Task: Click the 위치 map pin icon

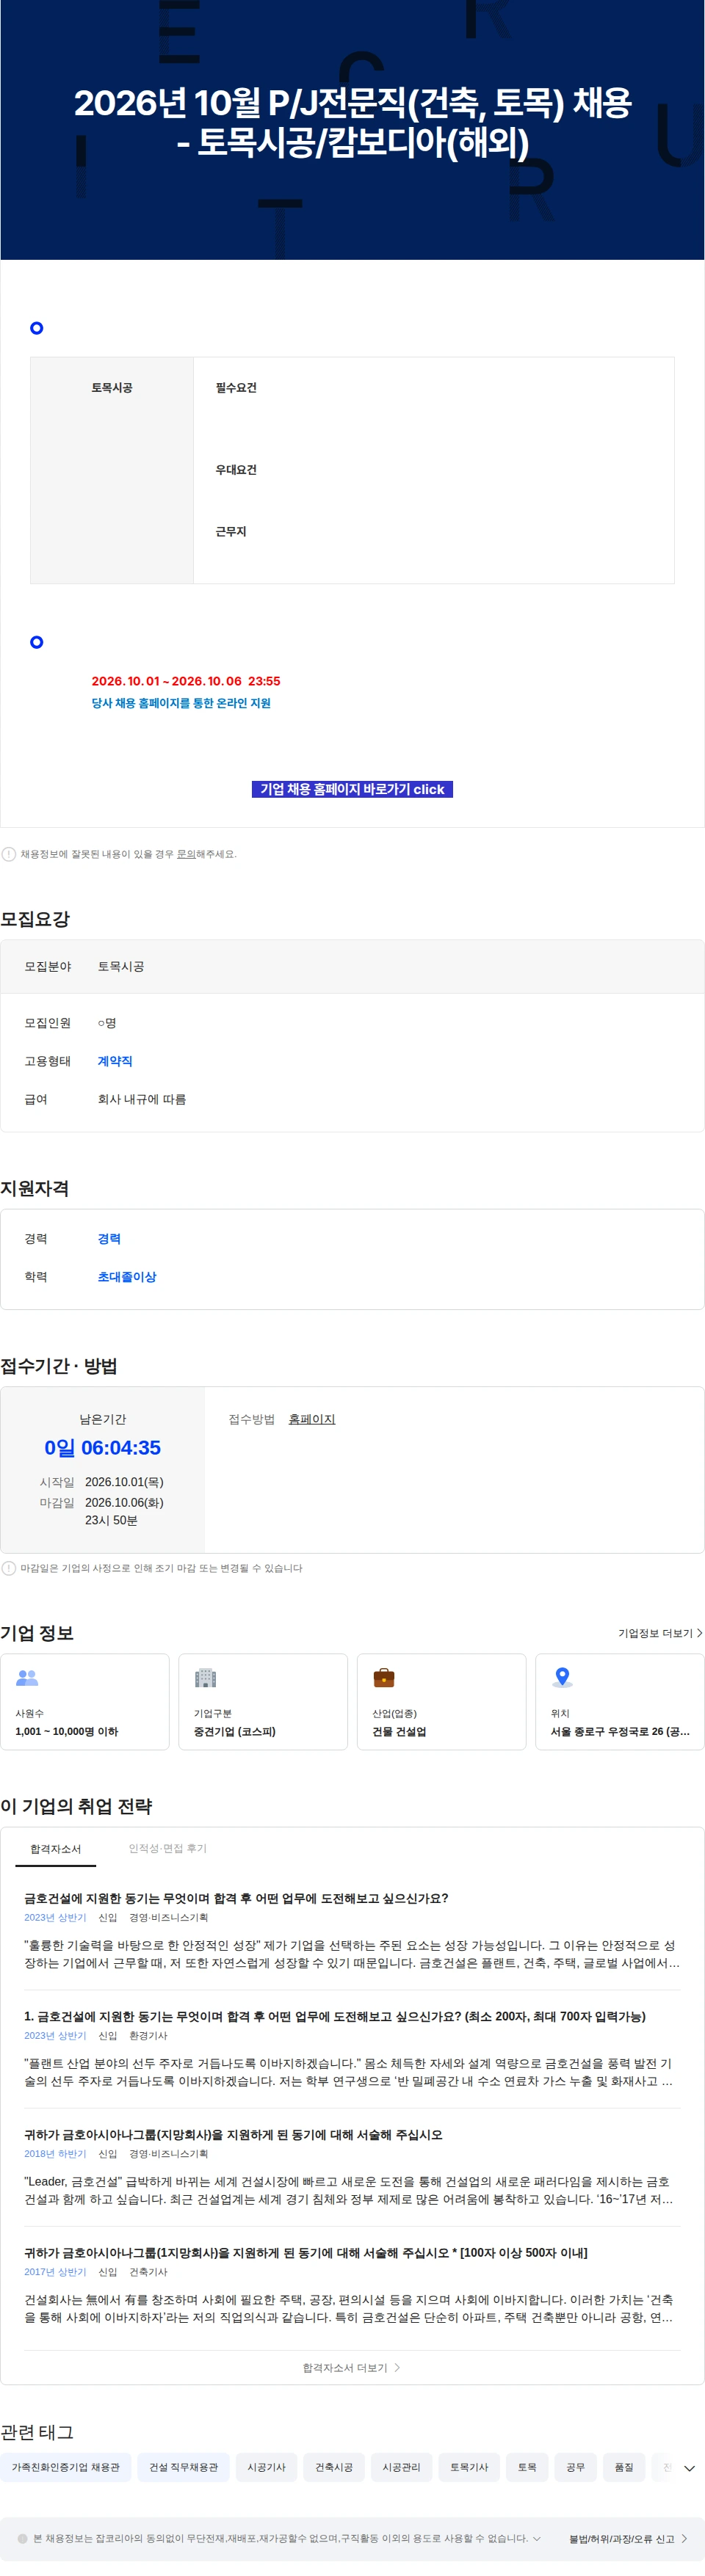Action: (563, 1677)
